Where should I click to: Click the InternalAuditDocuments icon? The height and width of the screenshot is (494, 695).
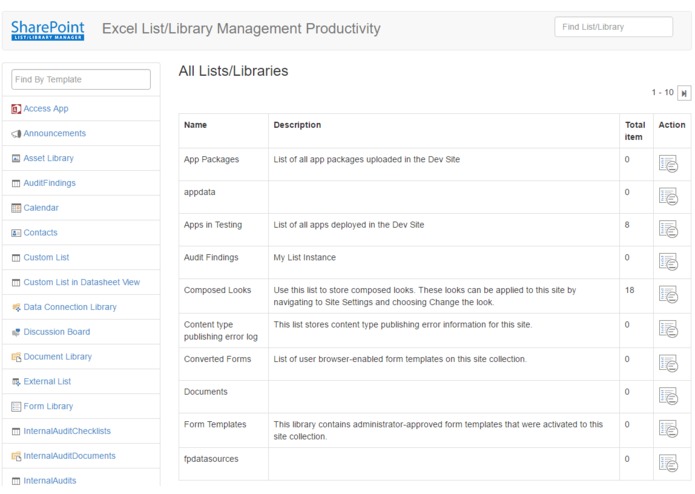tap(16, 456)
